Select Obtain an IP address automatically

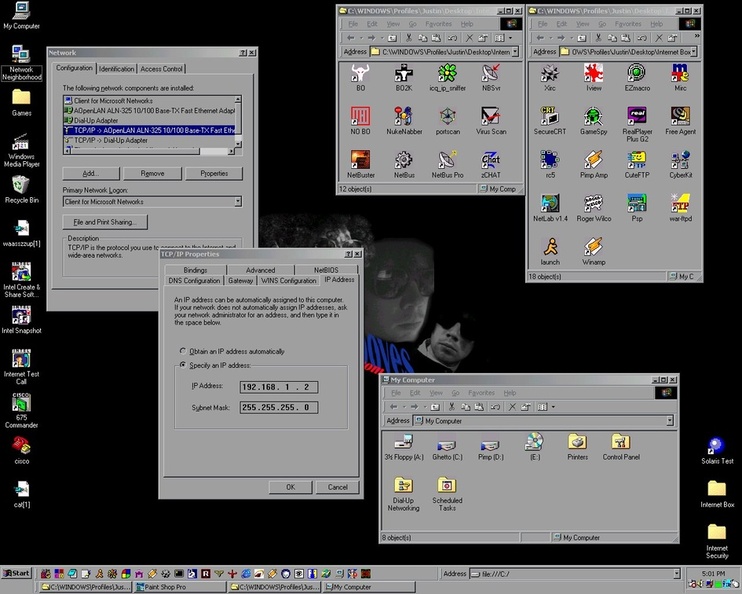click(x=183, y=351)
